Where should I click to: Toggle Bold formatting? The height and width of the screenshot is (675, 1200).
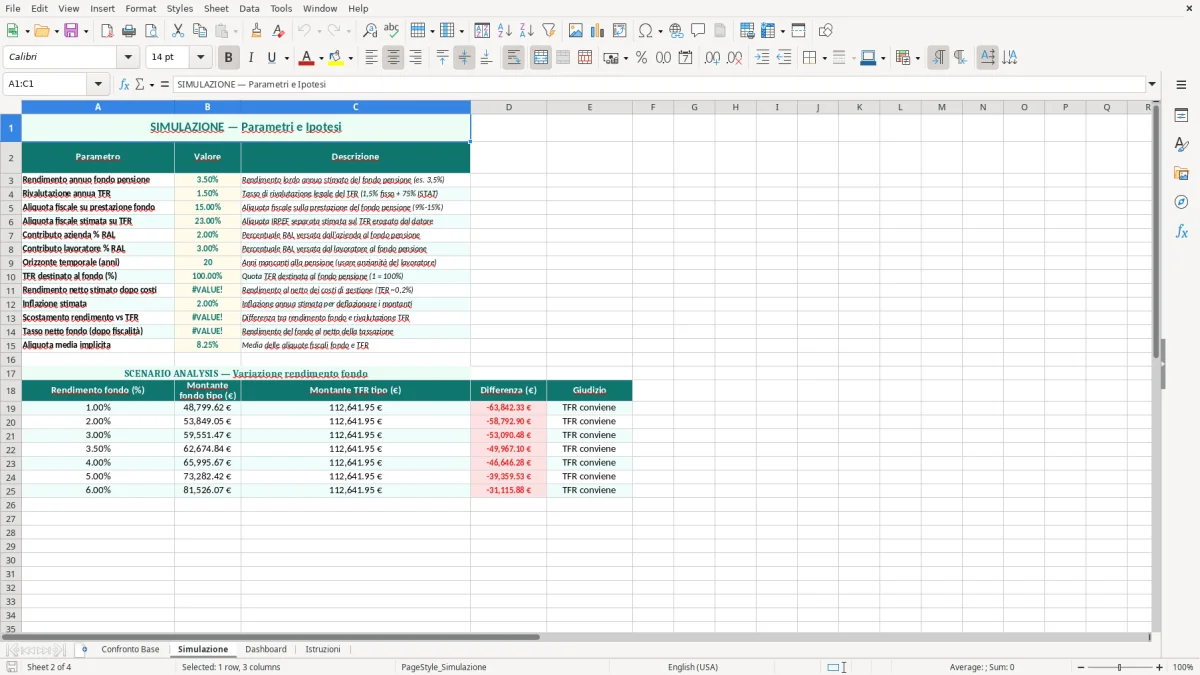228,58
